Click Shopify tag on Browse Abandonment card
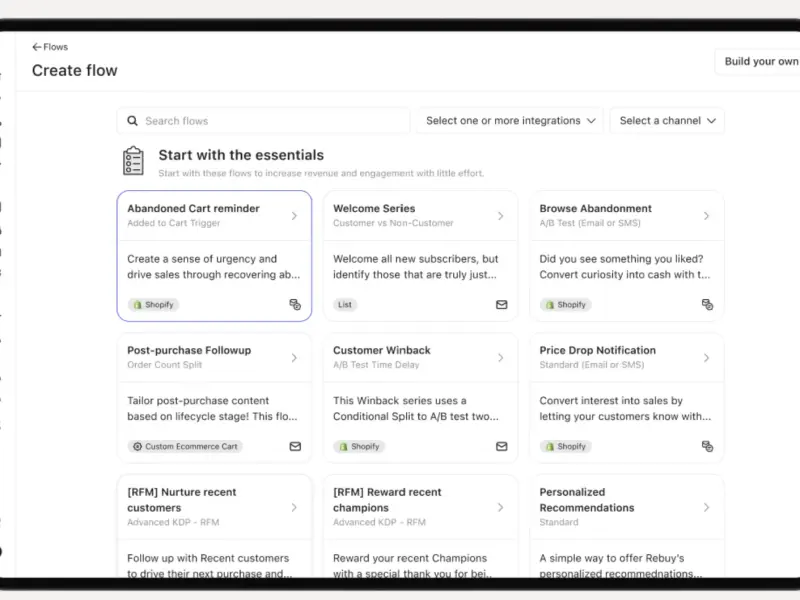 [565, 305]
